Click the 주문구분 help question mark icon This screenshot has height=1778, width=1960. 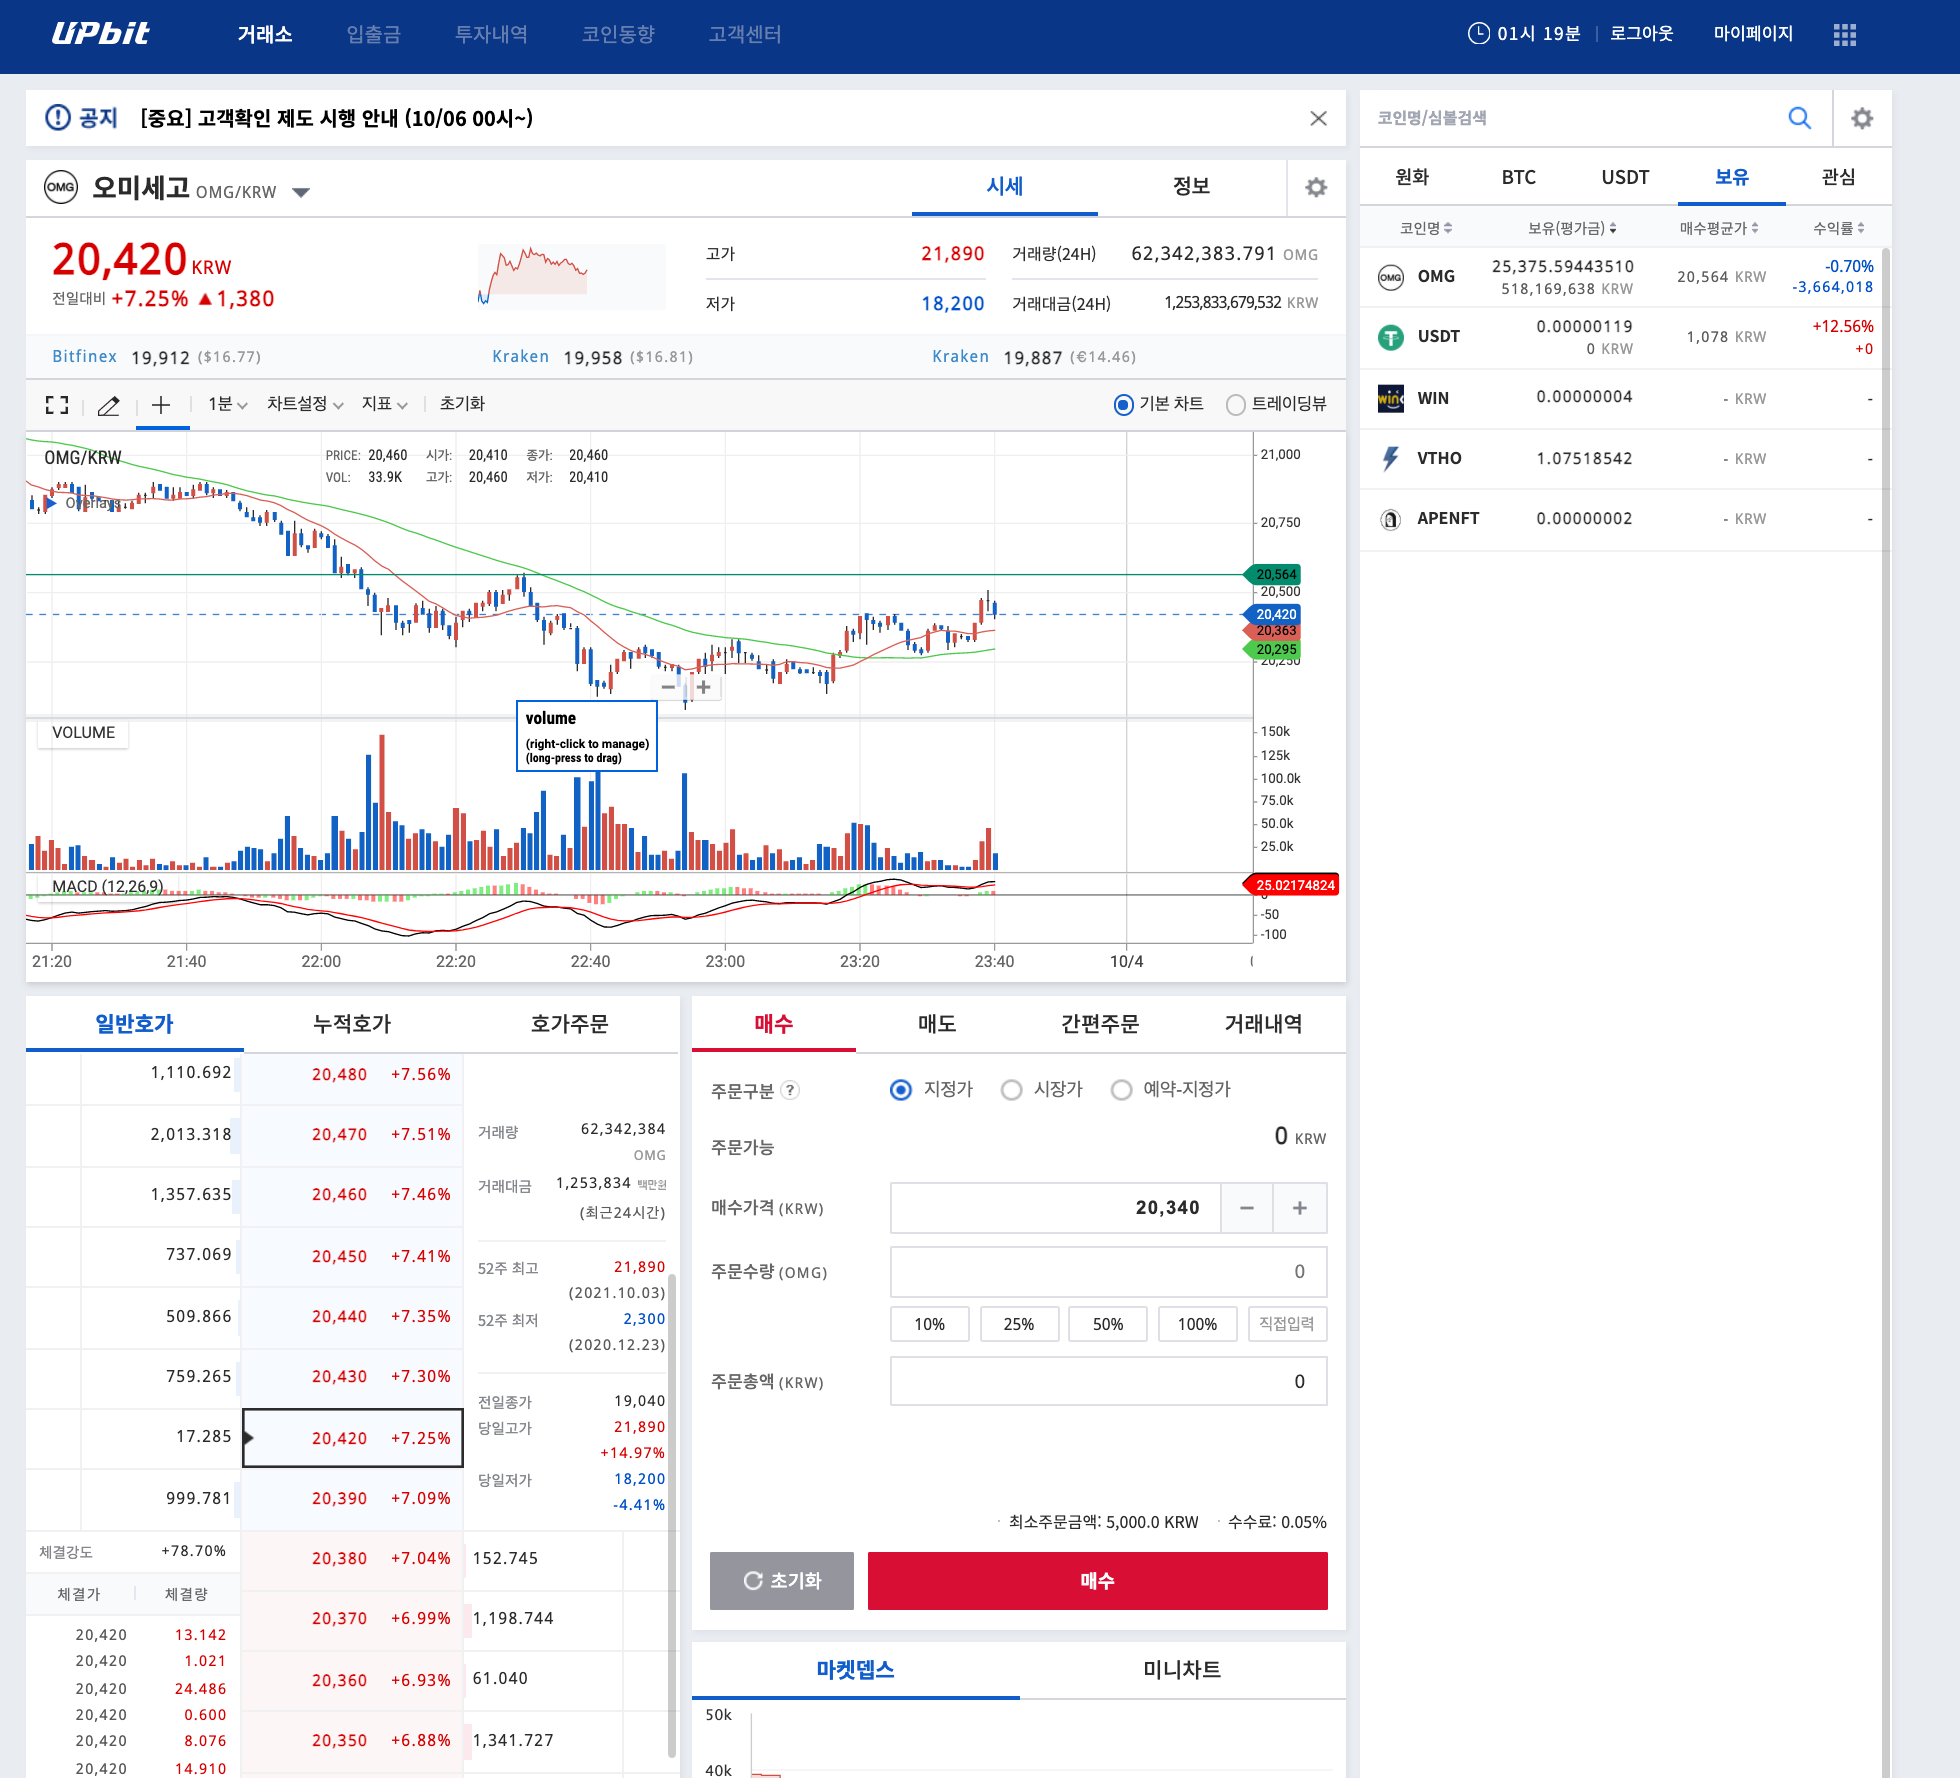(790, 1090)
